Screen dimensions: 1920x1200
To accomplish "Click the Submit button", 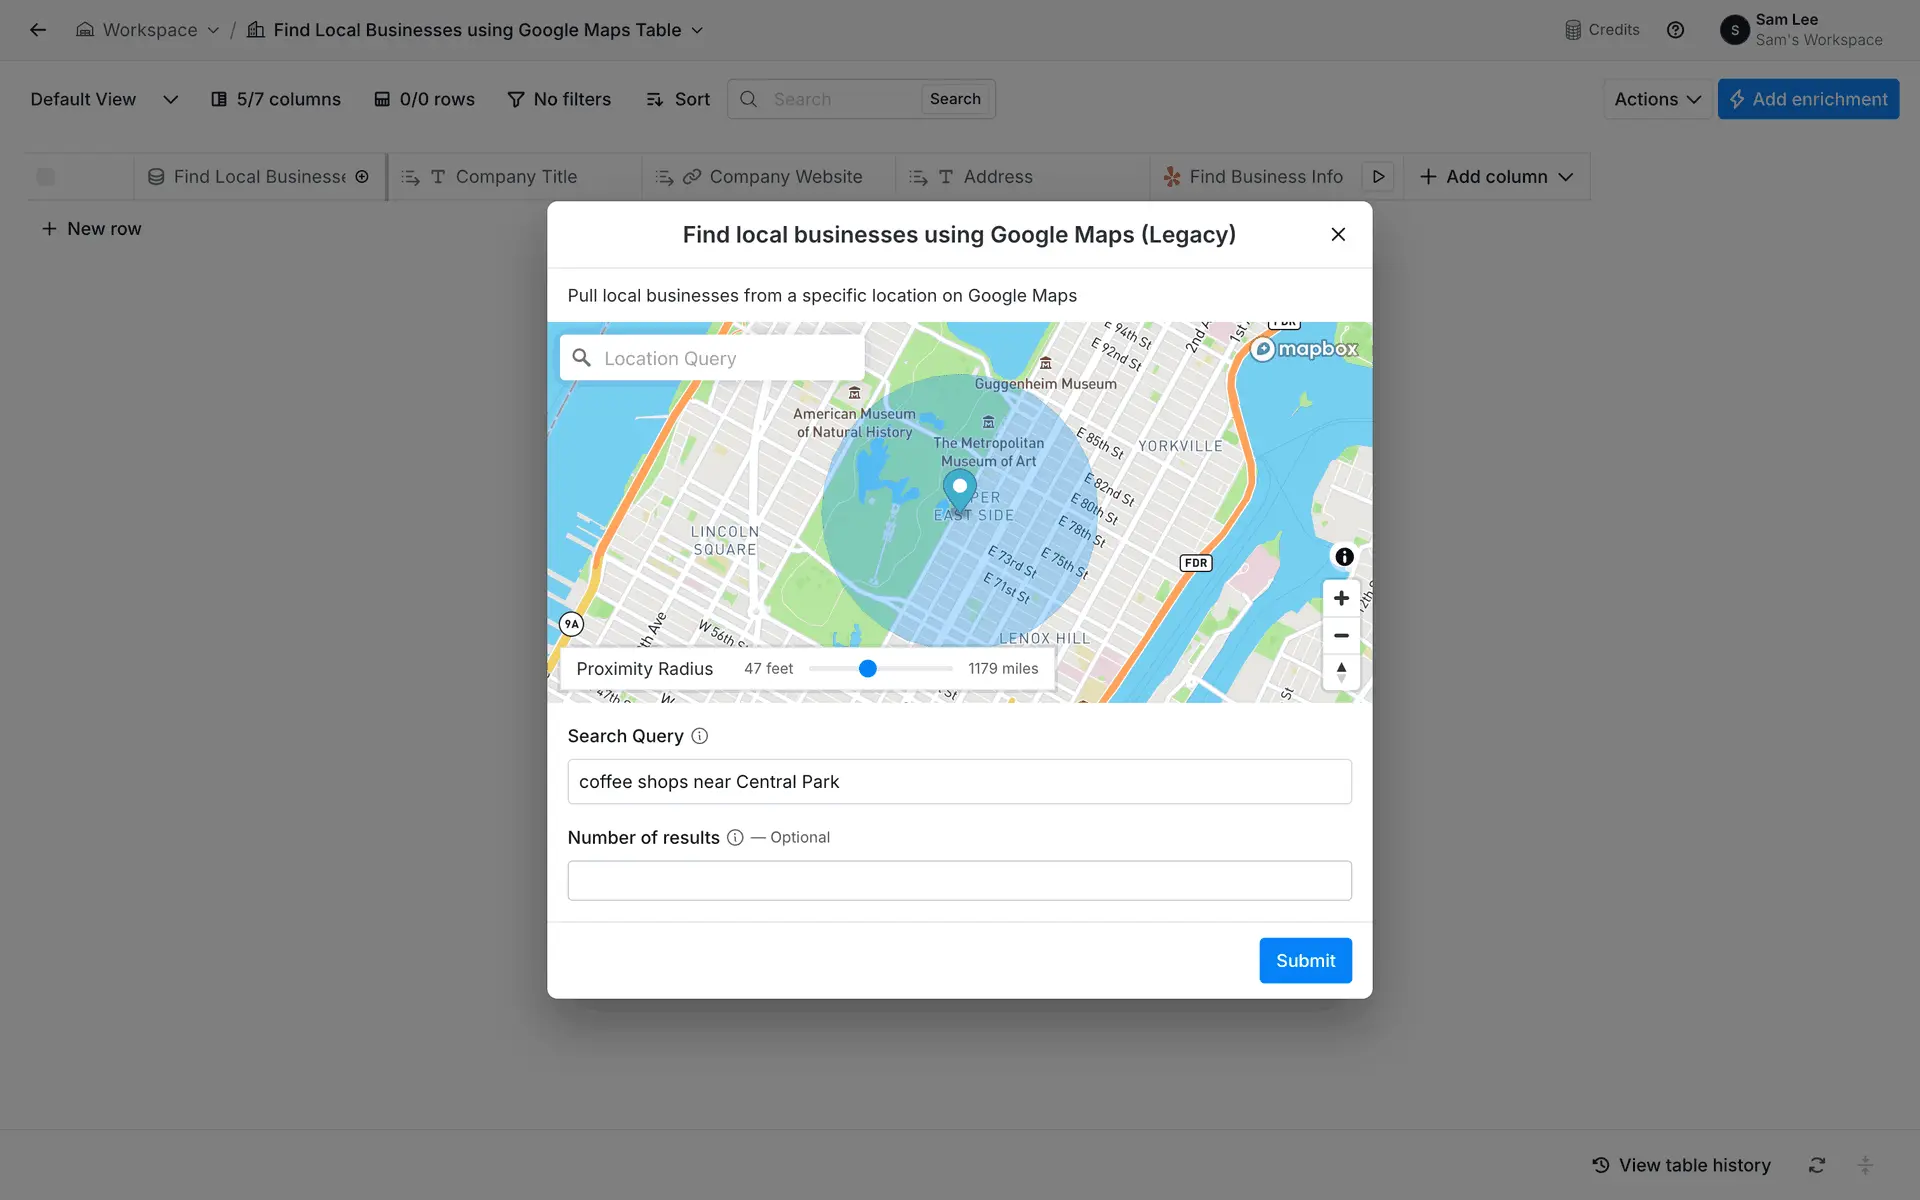I will 1305,960.
